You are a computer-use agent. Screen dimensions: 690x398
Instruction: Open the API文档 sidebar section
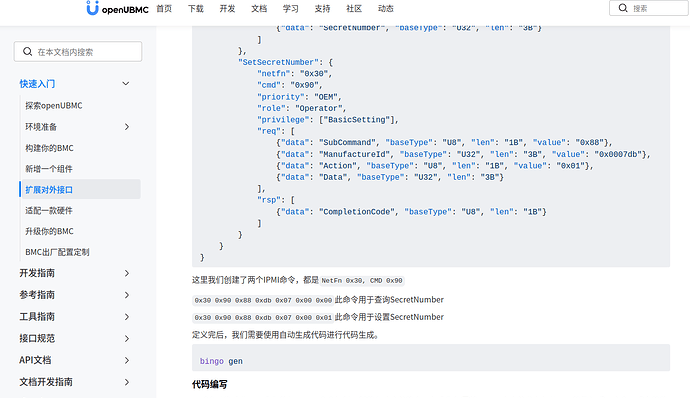(x=35, y=360)
